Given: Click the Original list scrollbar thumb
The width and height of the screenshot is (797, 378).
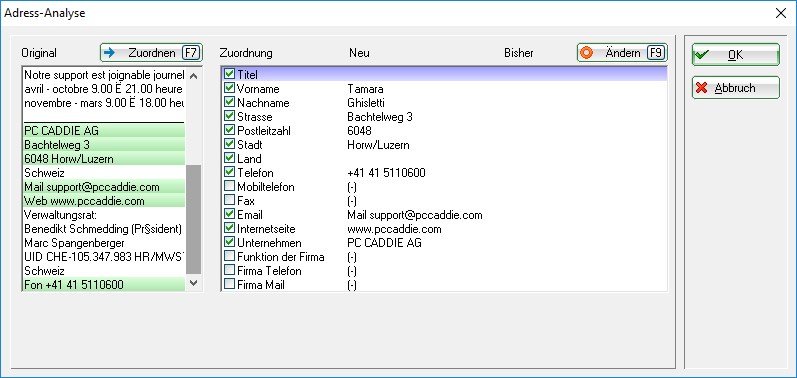Looking at the screenshot, I should [x=193, y=219].
